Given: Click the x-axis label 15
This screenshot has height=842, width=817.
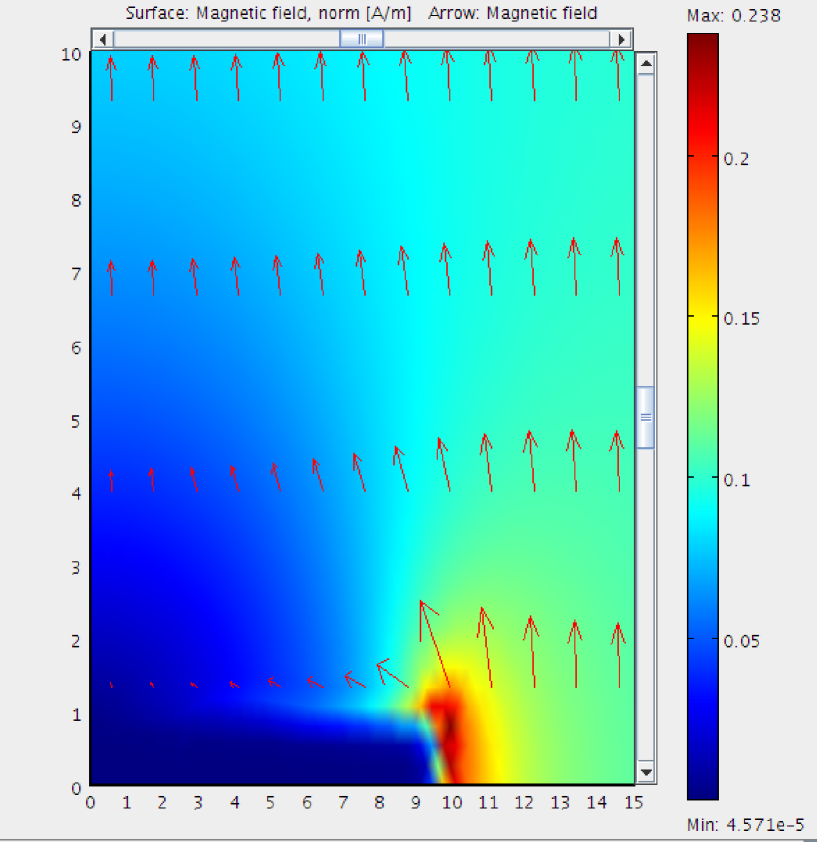Looking at the screenshot, I should (633, 802).
